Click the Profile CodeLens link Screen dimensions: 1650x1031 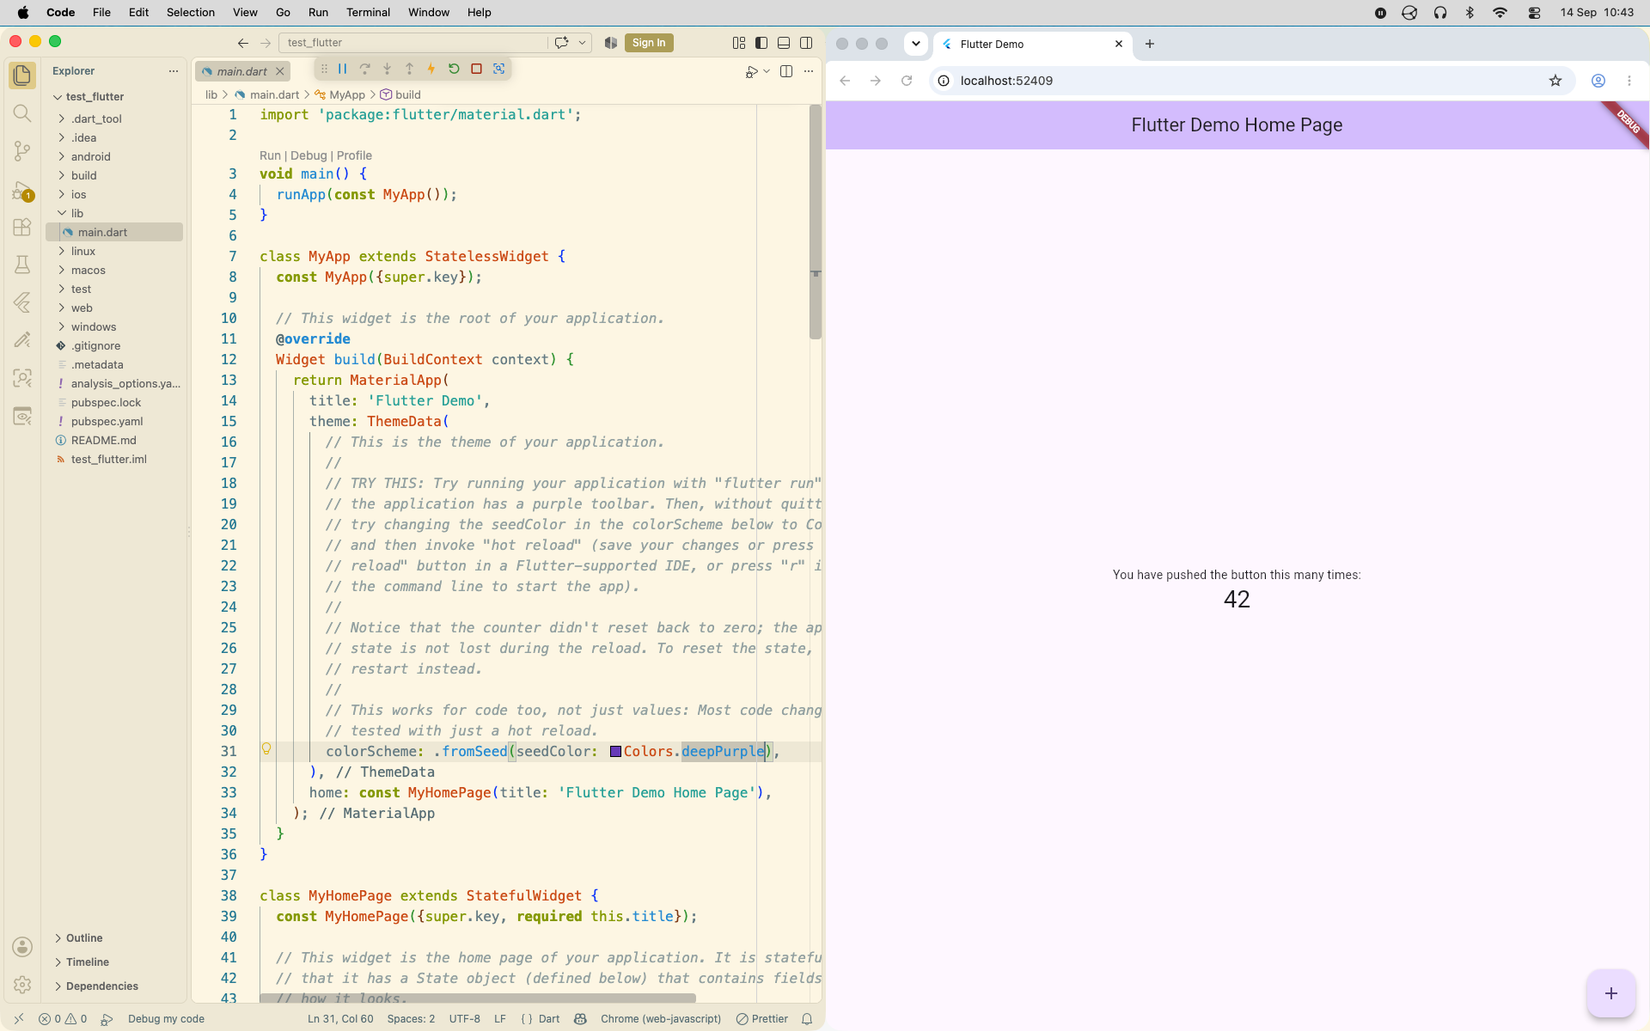pos(354,155)
